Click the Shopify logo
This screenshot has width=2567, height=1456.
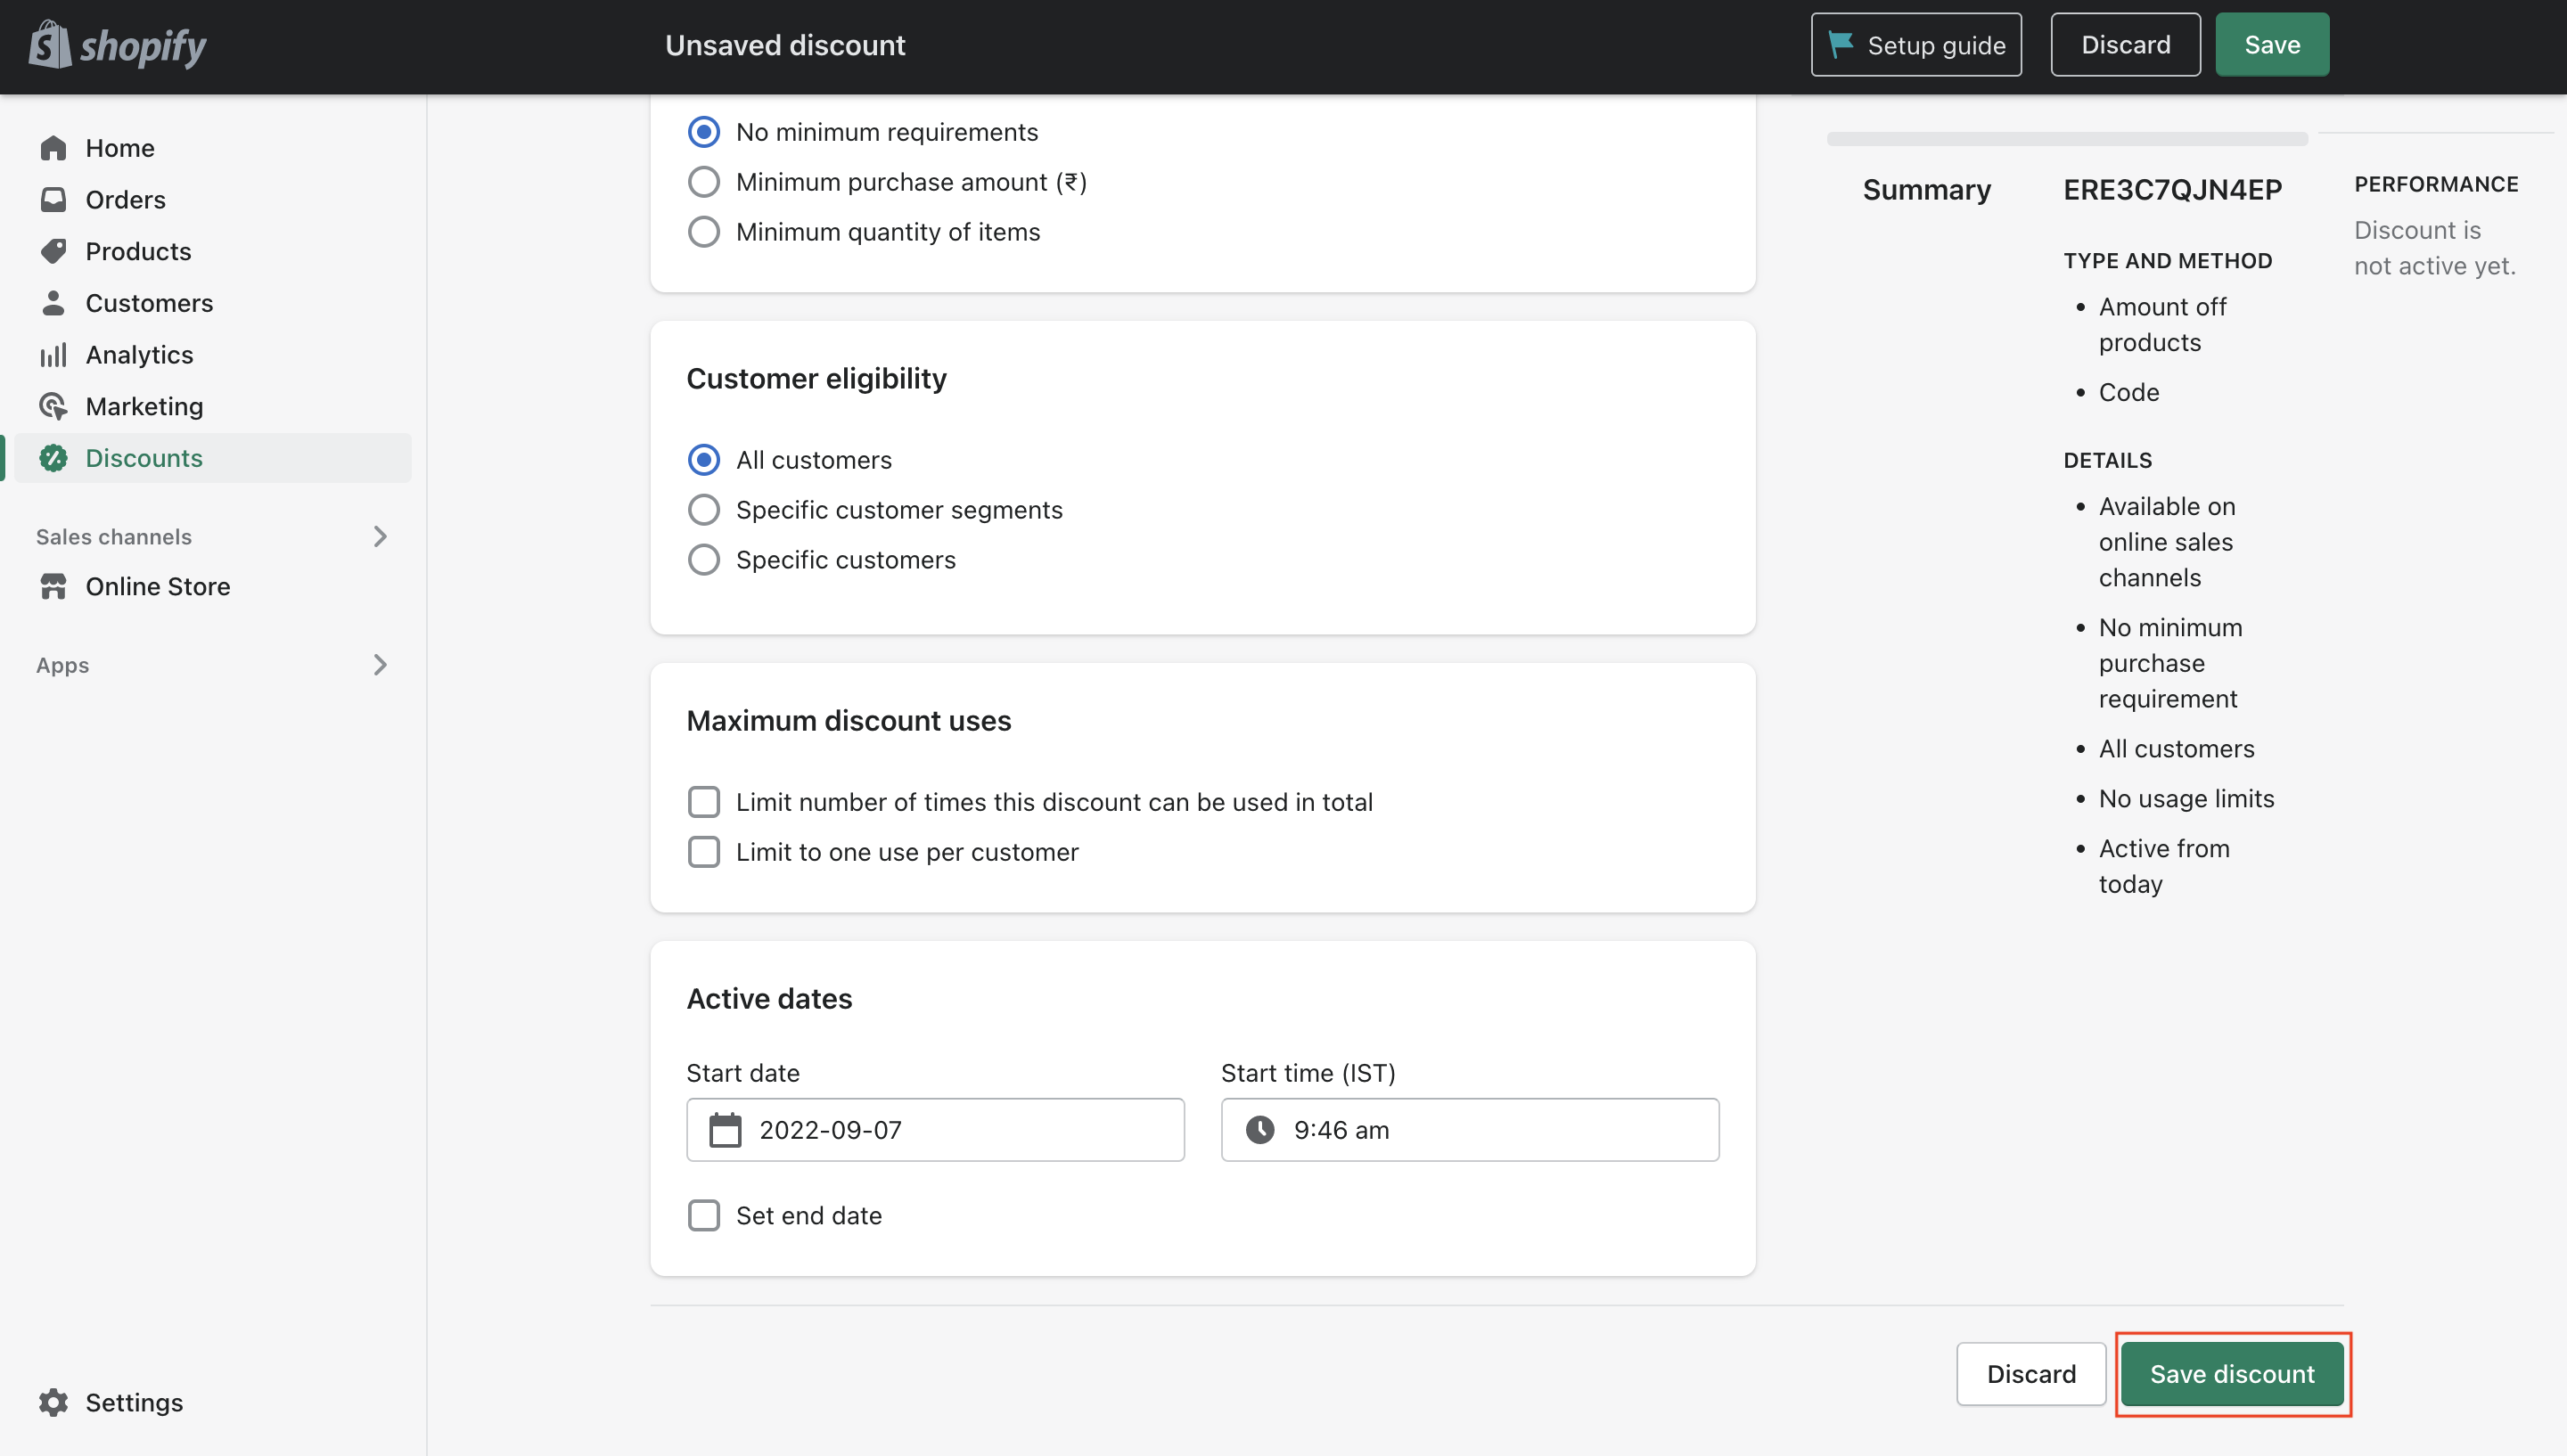(117, 45)
